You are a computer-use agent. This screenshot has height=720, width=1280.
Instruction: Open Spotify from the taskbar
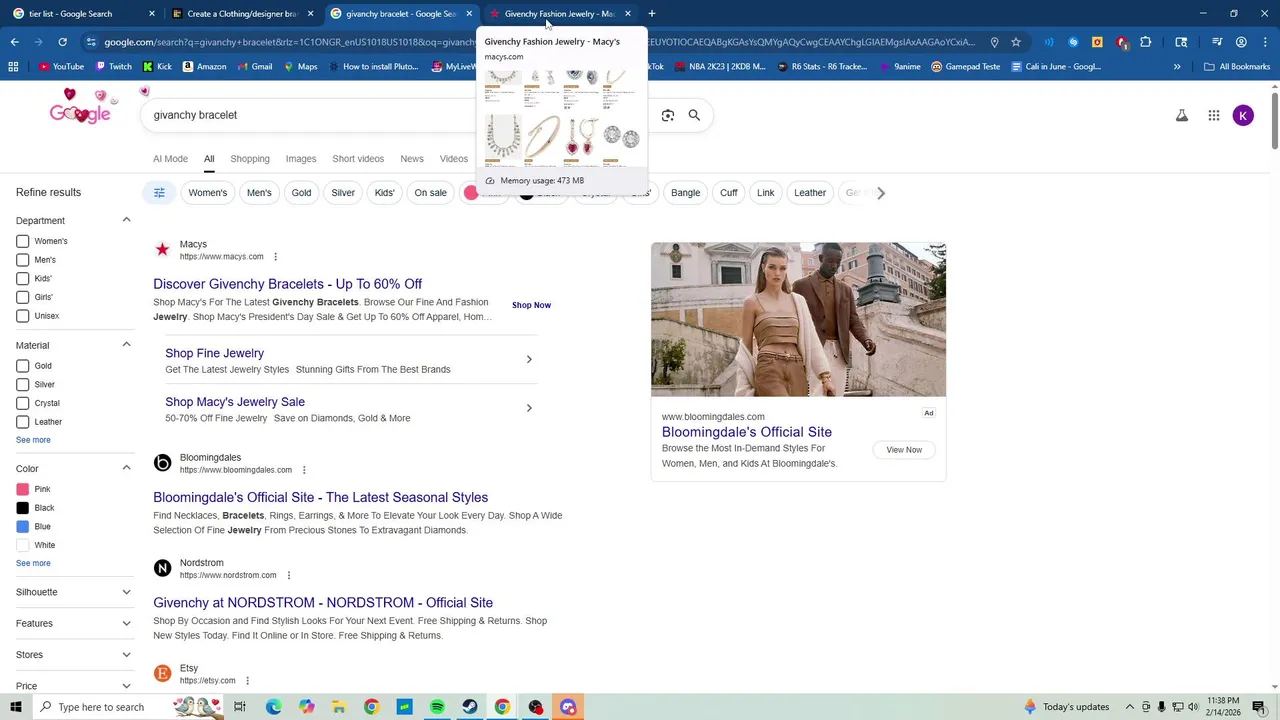(x=437, y=707)
